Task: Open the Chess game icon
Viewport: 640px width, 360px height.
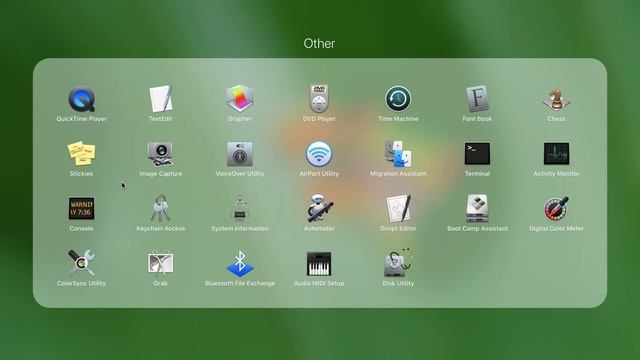Action: coord(556,99)
